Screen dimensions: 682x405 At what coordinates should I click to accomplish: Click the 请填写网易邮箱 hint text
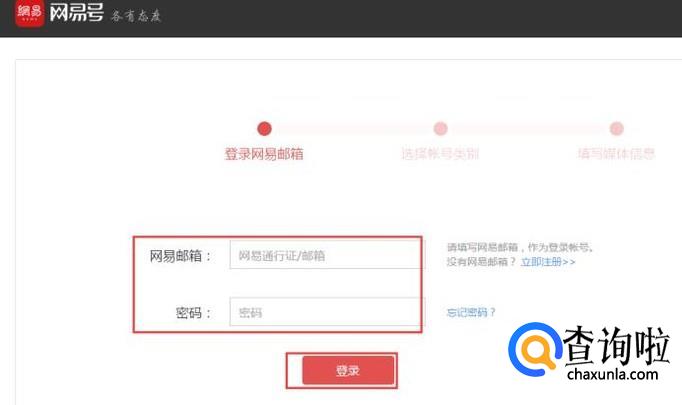tap(520, 248)
